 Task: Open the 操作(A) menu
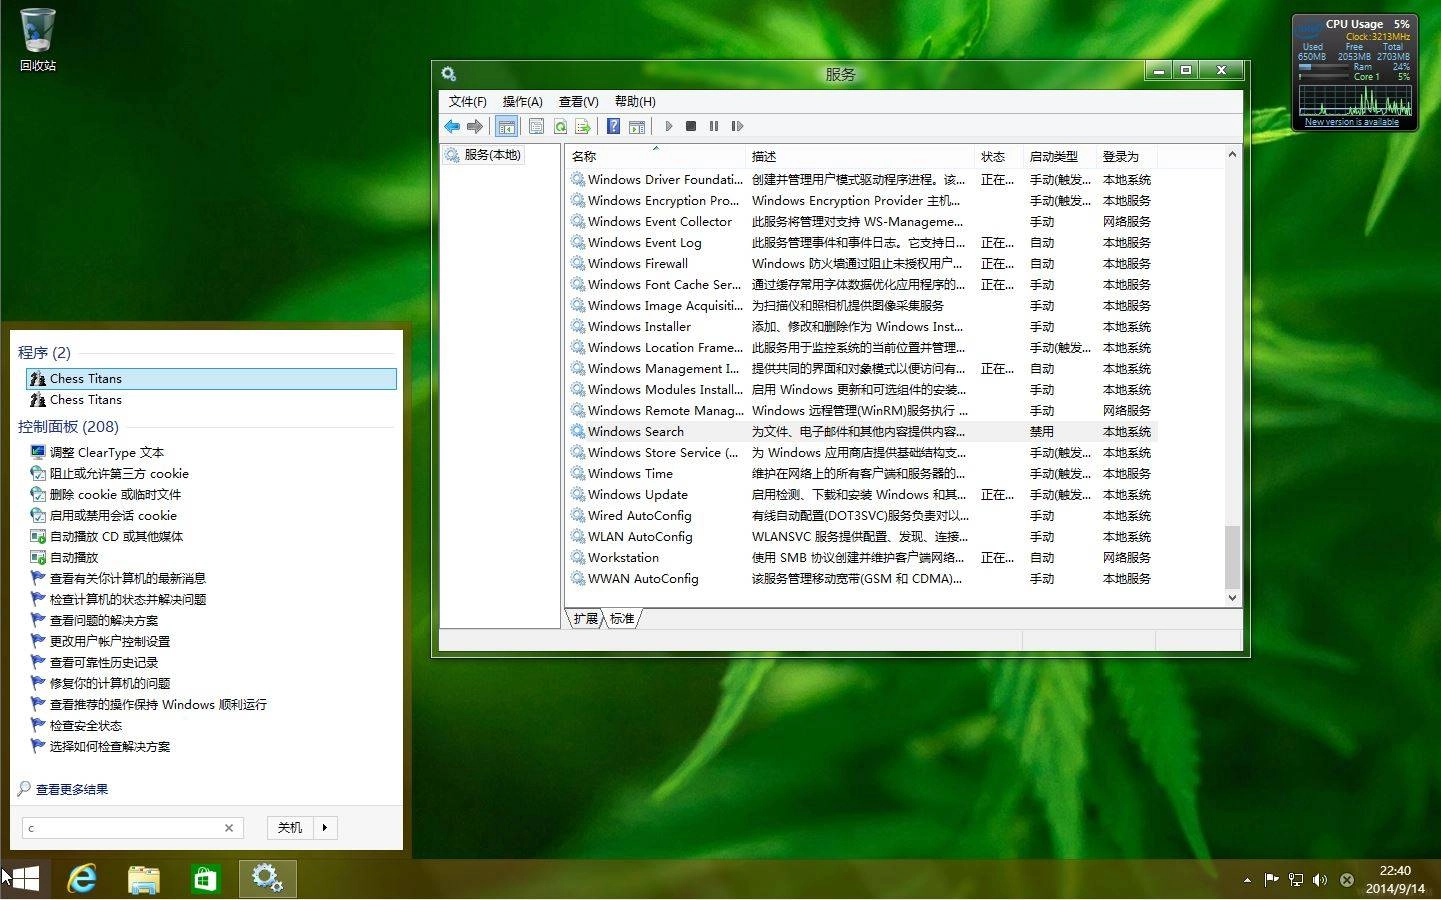(x=522, y=101)
